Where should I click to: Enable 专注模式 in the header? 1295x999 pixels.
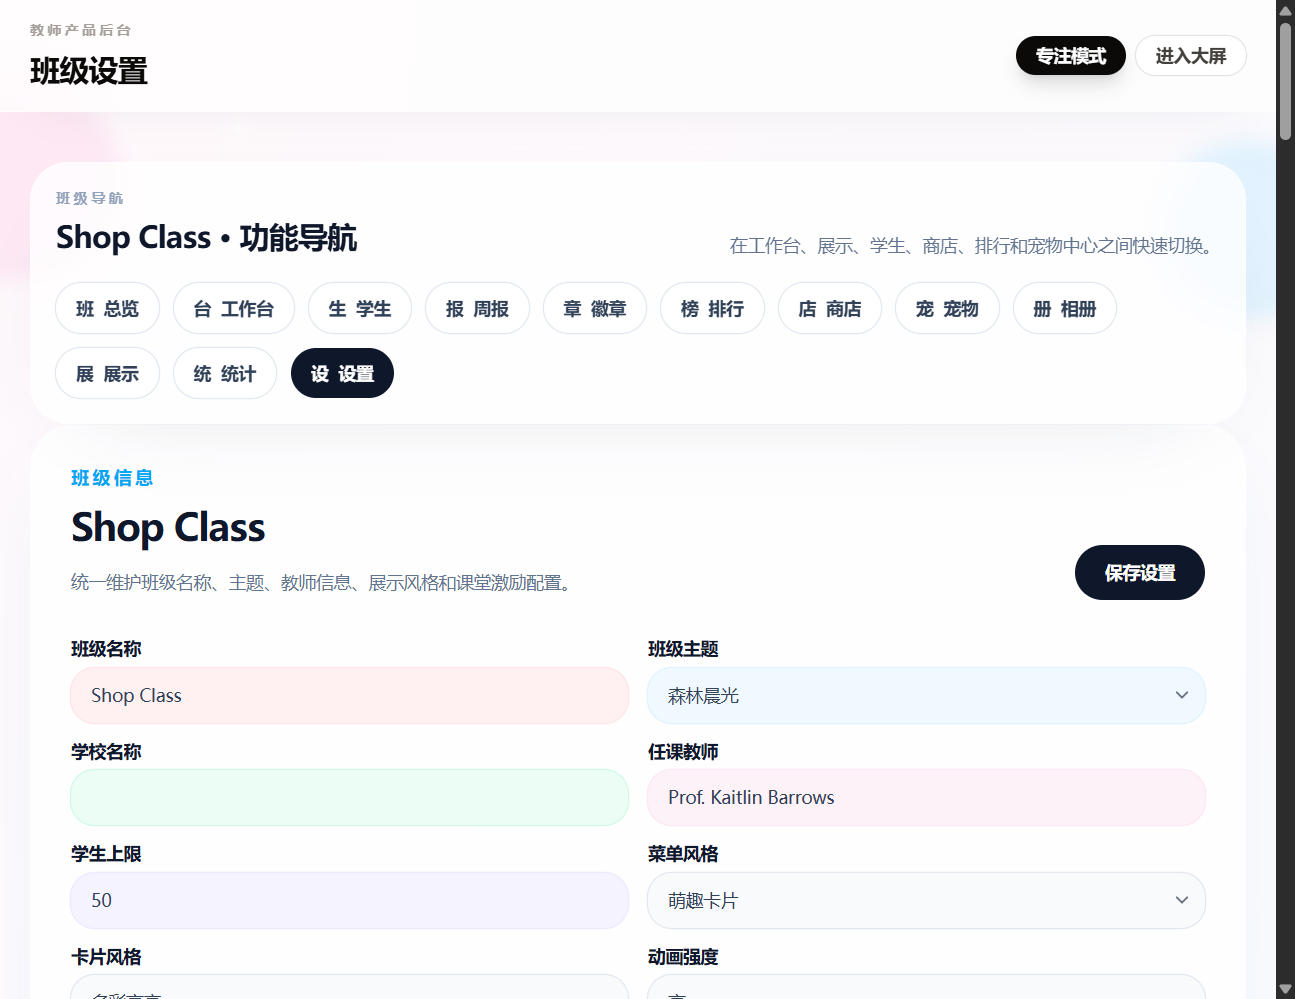(x=1070, y=55)
